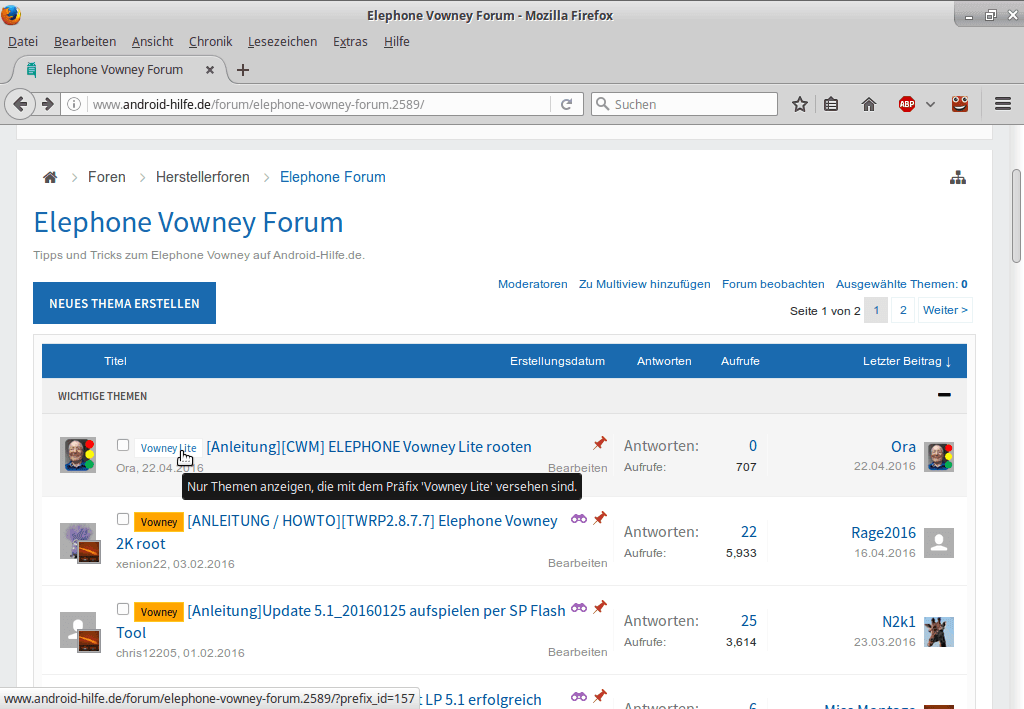Close the Elephone Vowney Forum tab

210,69
